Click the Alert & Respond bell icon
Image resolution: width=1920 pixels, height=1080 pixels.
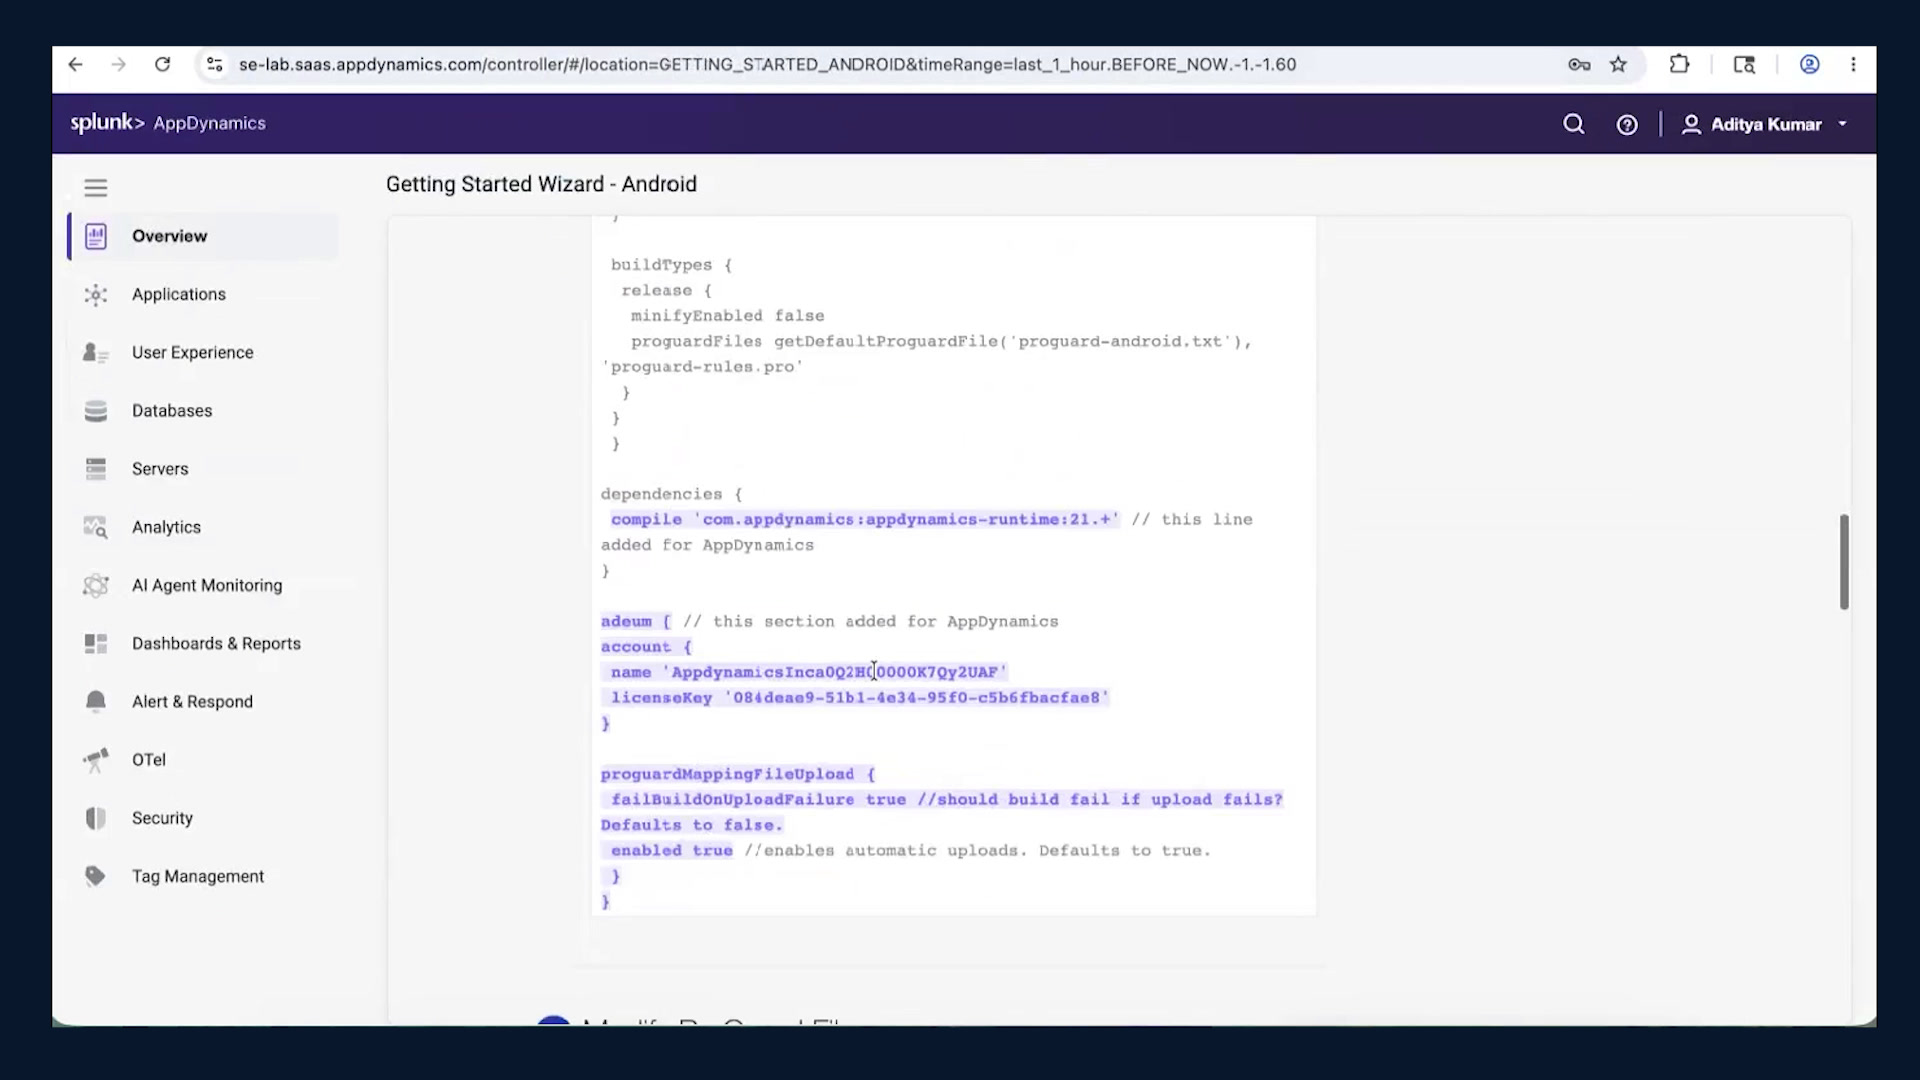96,702
